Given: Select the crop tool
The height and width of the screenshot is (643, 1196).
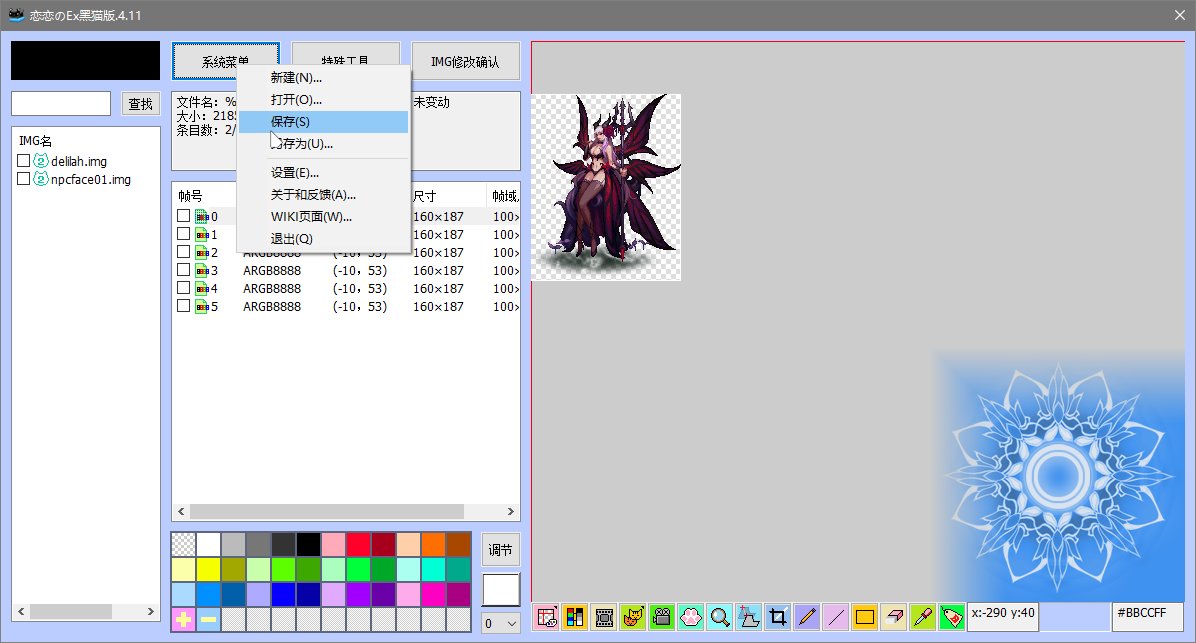Looking at the screenshot, I should (x=778, y=617).
